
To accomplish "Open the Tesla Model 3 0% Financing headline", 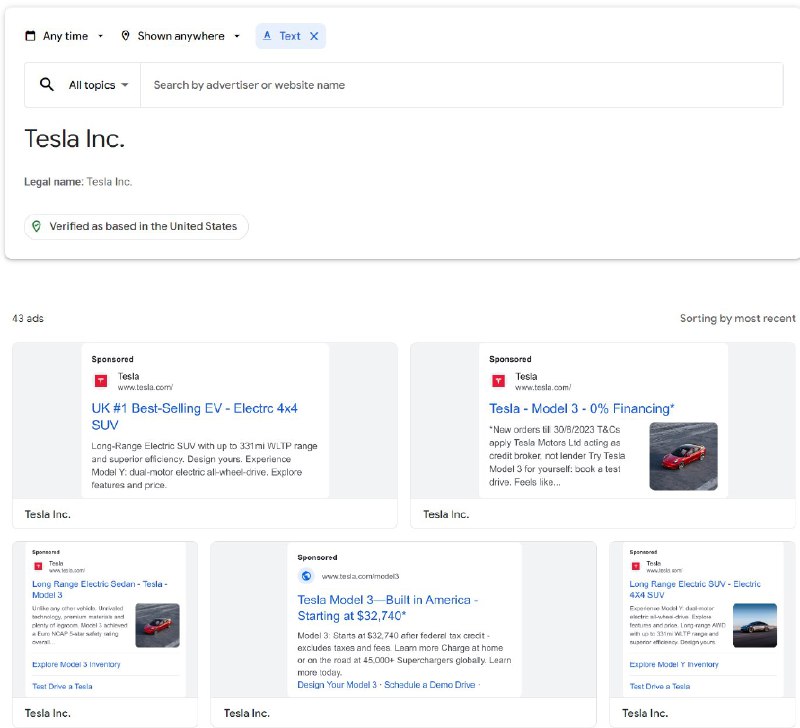I will [x=582, y=409].
